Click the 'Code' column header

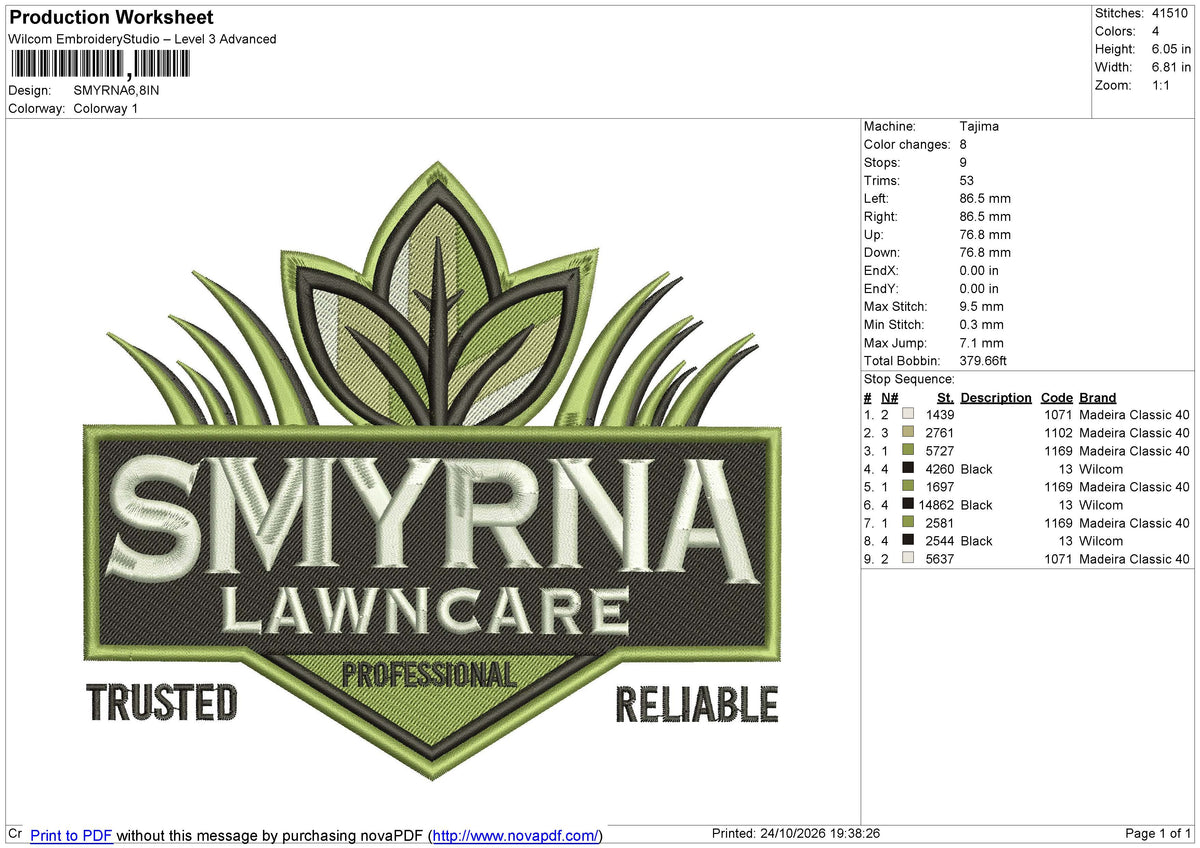(x=1056, y=397)
